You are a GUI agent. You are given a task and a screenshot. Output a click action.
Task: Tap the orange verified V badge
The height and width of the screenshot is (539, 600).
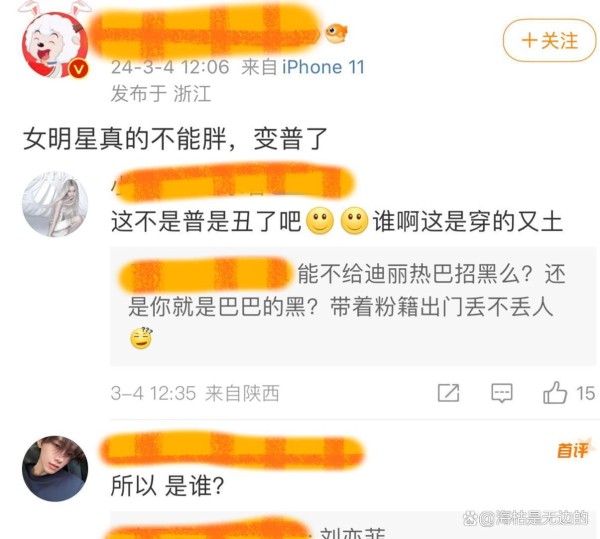click(x=78, y=69)
